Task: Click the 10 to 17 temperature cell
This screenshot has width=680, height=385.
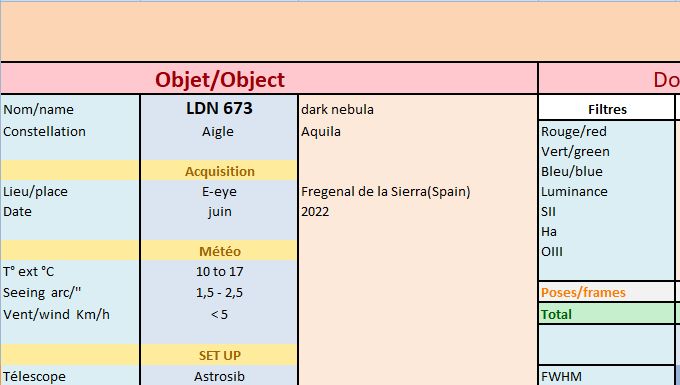Action: click(x=219, y=271)
